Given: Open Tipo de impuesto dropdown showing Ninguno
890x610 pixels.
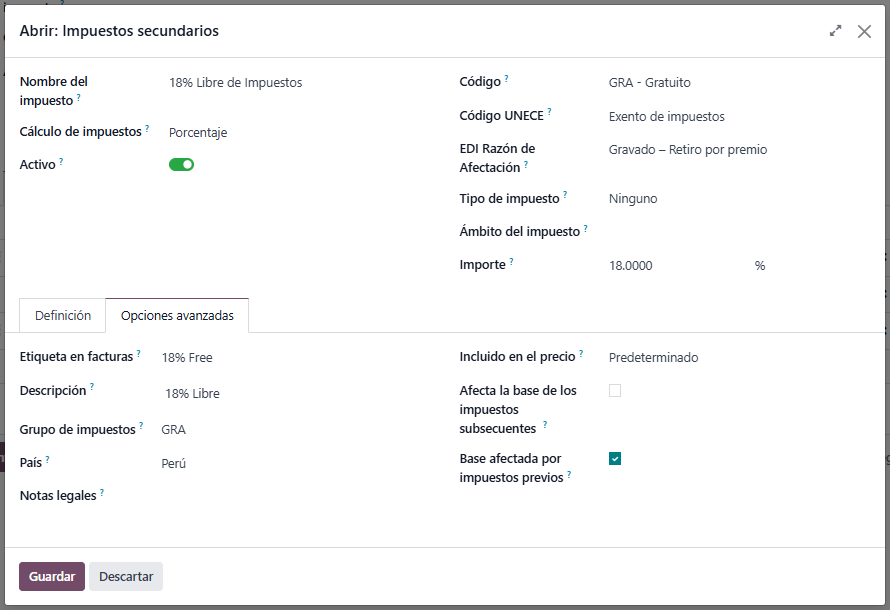Looking at the screenshot, I should click(700, 199).
